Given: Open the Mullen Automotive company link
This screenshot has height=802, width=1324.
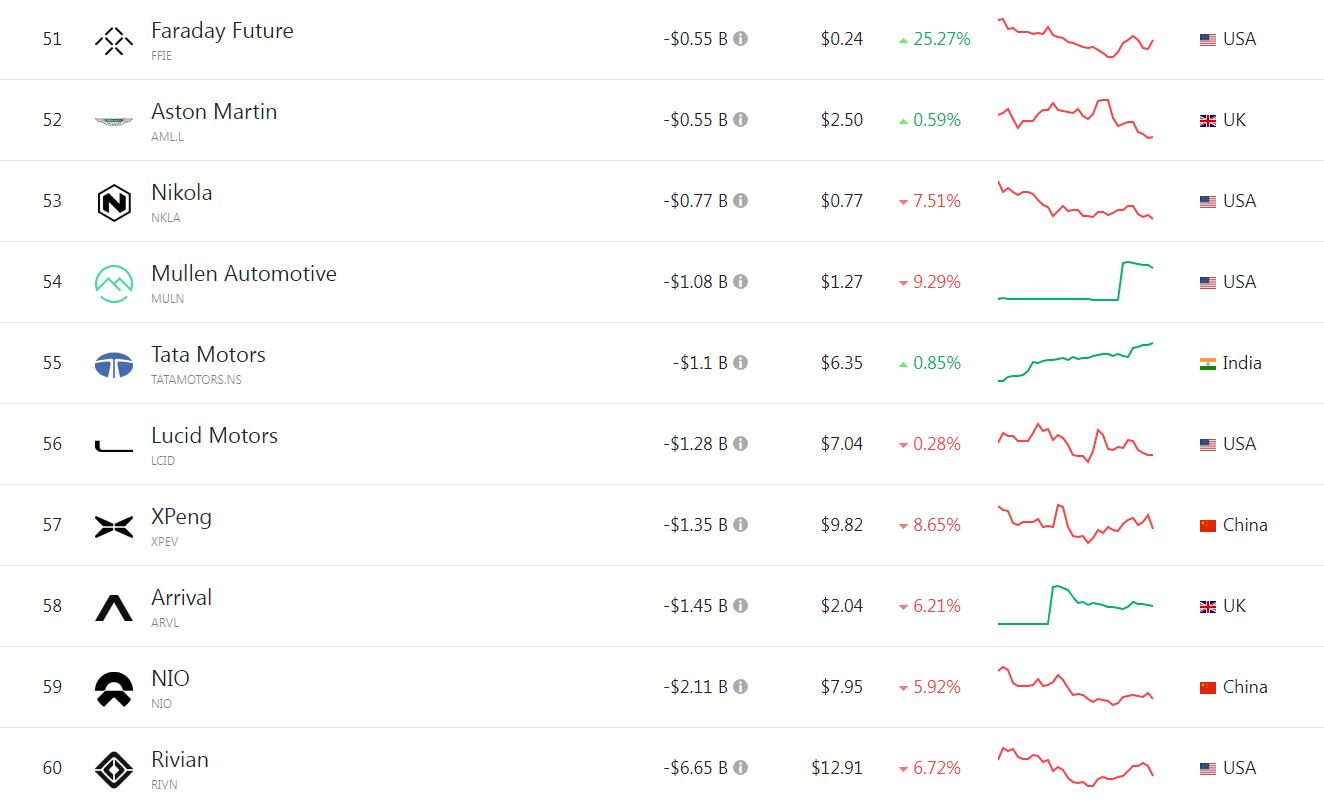Looking at the screenshot, I should (x=243, y=274).
